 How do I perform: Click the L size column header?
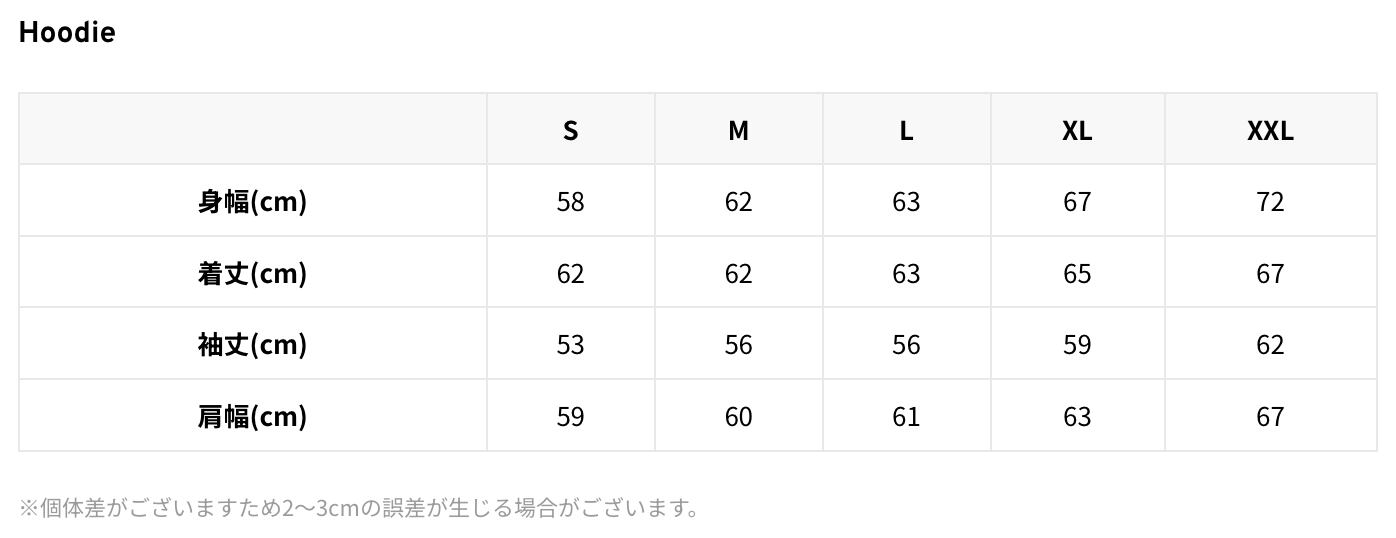[906, 130]
